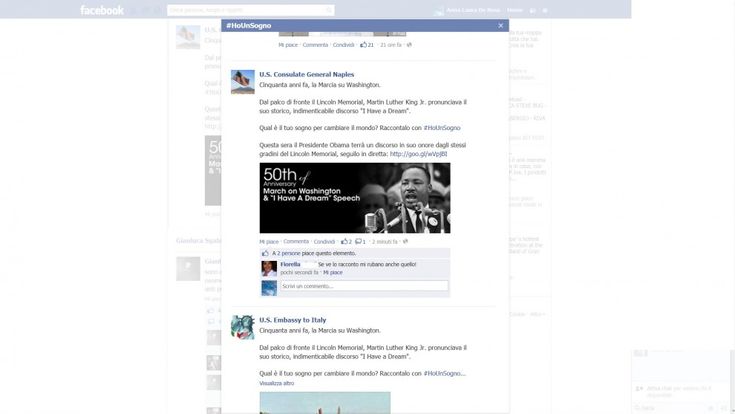Click Mi piace on the post from 21 ore fa

[x=288, y=45]
